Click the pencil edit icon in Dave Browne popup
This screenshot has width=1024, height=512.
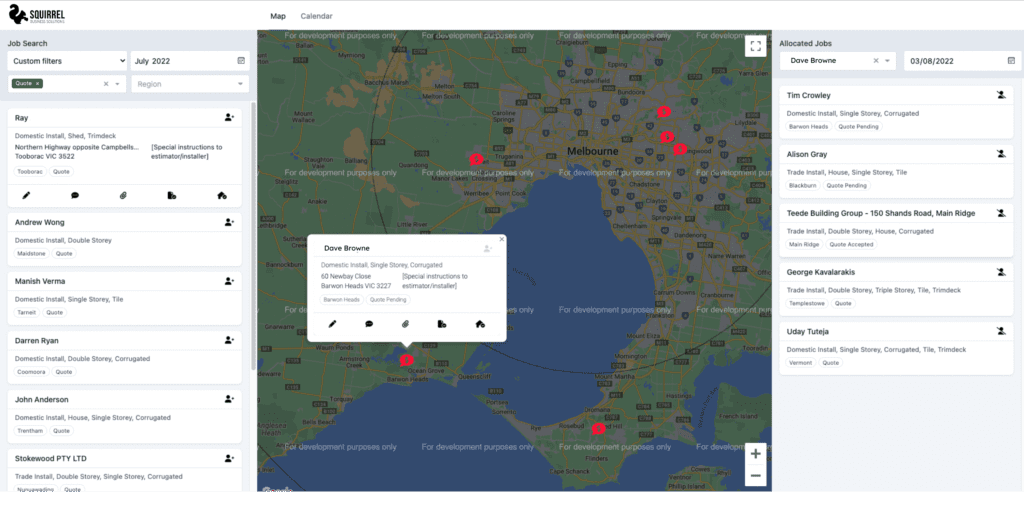(332, 324)
